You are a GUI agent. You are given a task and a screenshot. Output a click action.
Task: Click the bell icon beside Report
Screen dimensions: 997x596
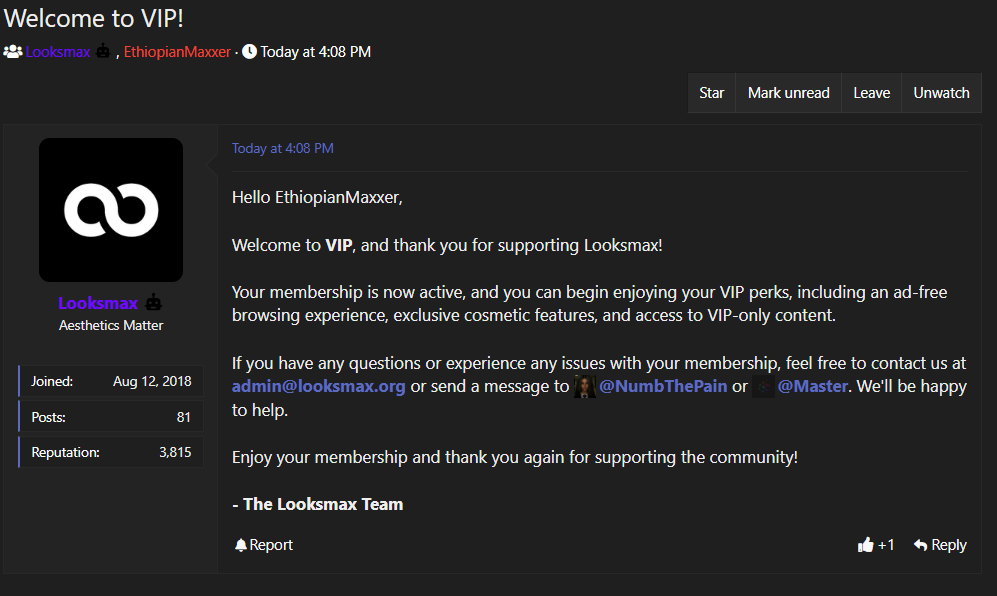click(240, 545)
